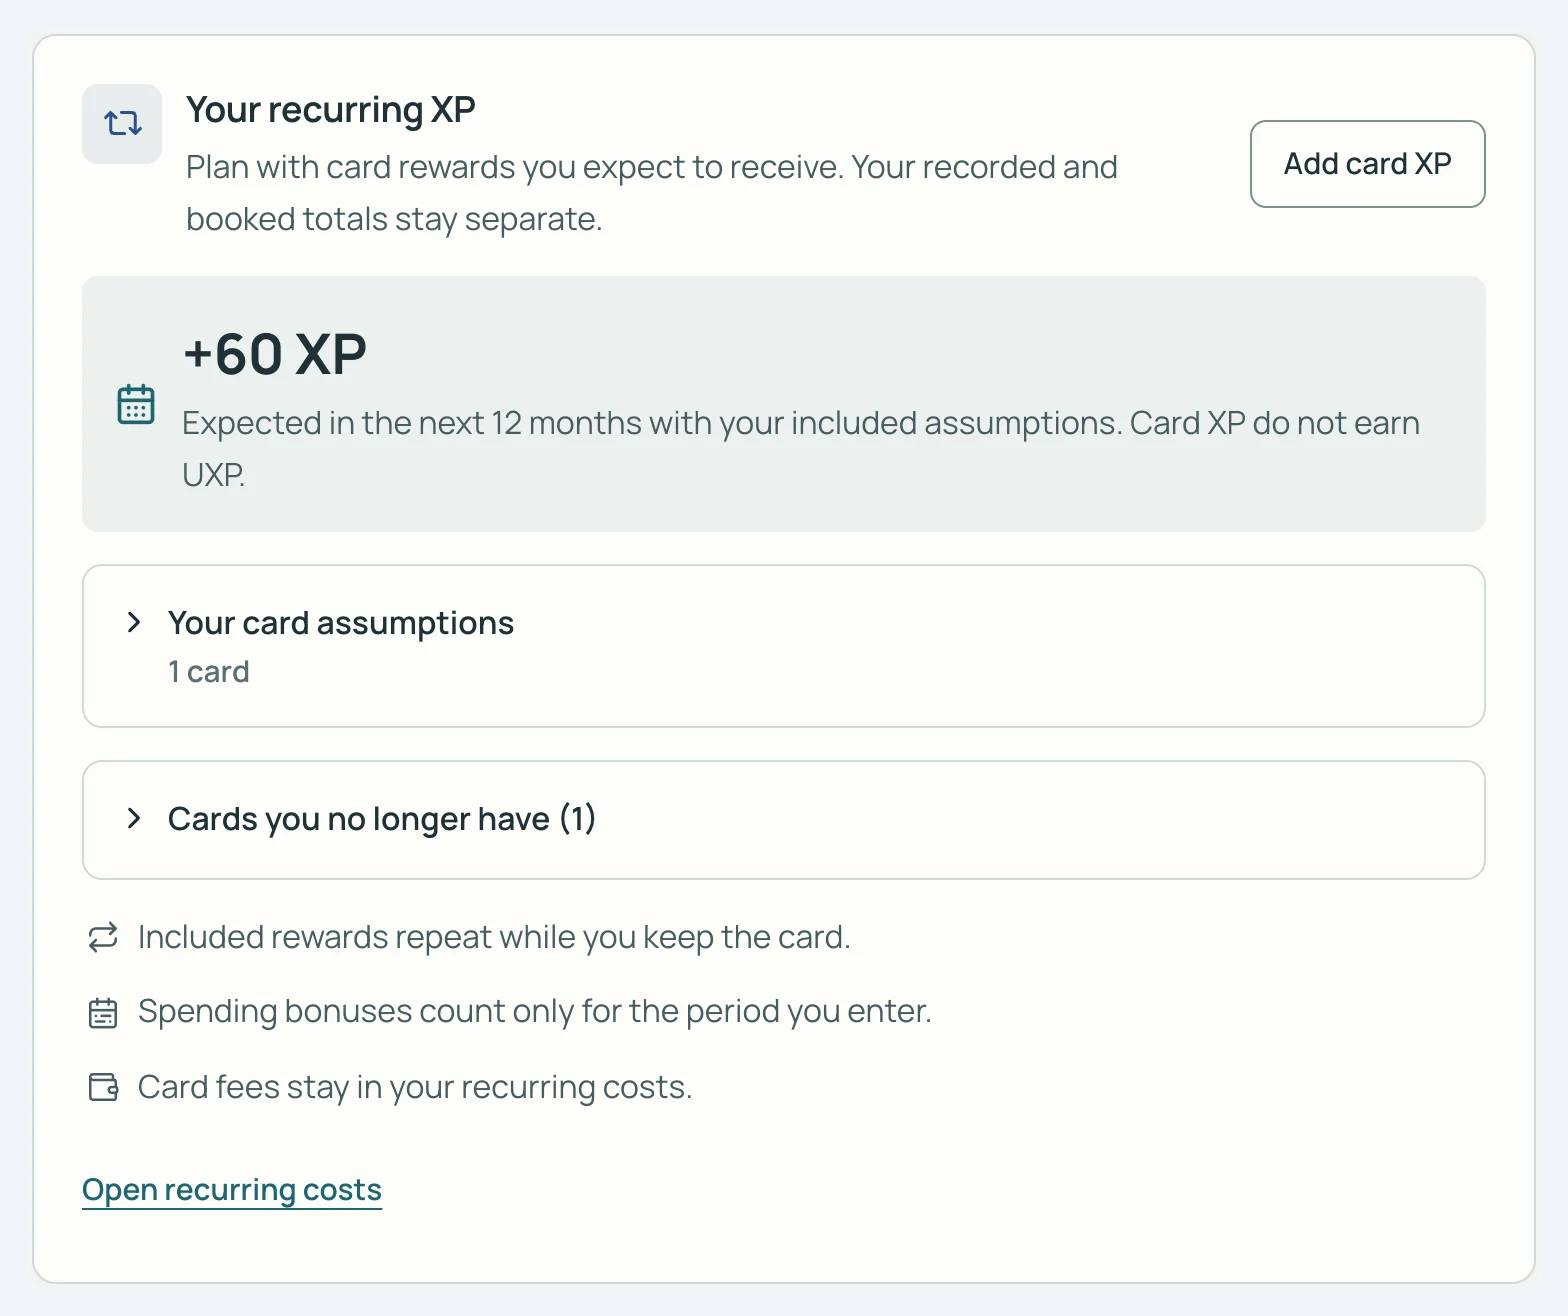
Task: Open recurring costs link
Action: [232, 1190]
